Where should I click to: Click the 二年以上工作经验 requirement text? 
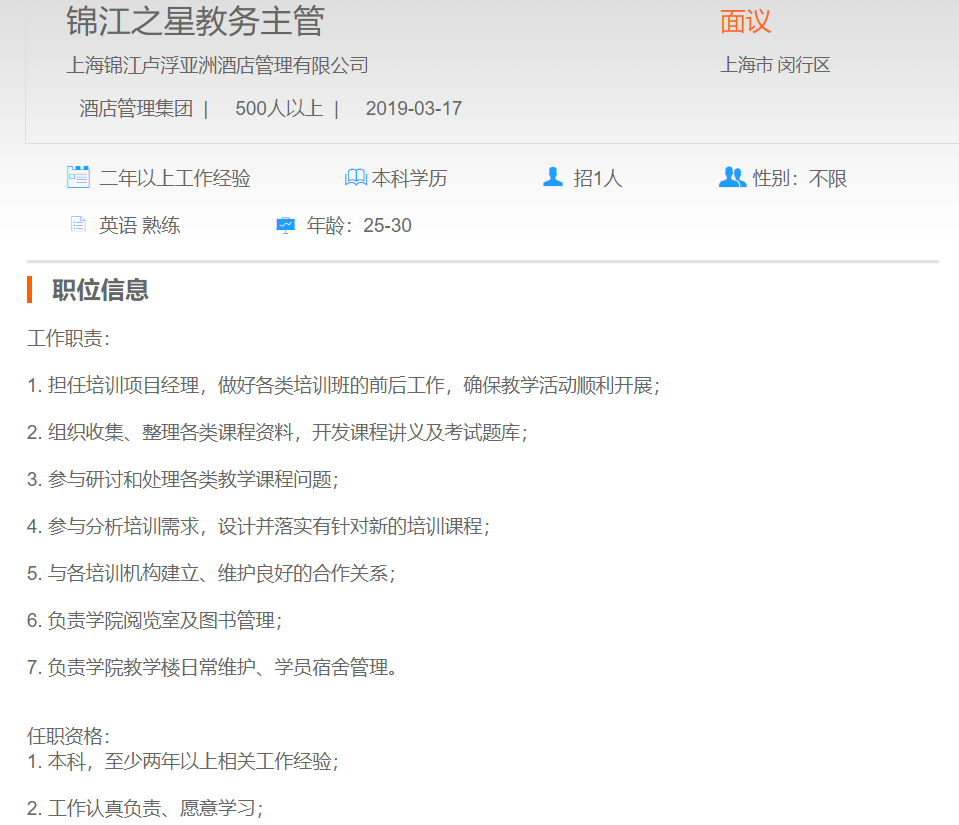(x=175, y=179)
